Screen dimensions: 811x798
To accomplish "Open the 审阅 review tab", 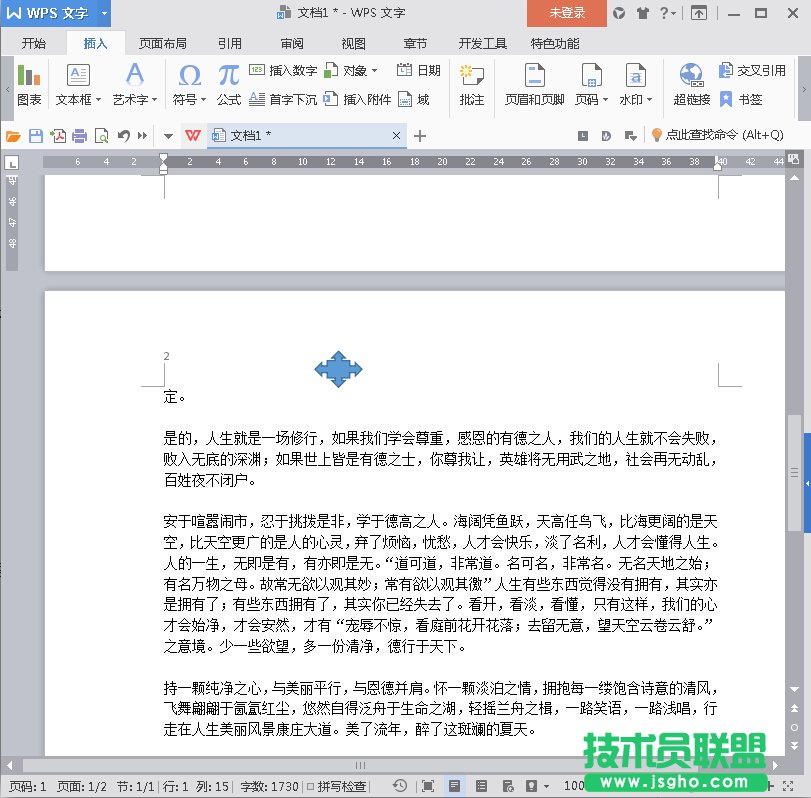I will coord(292,44).
